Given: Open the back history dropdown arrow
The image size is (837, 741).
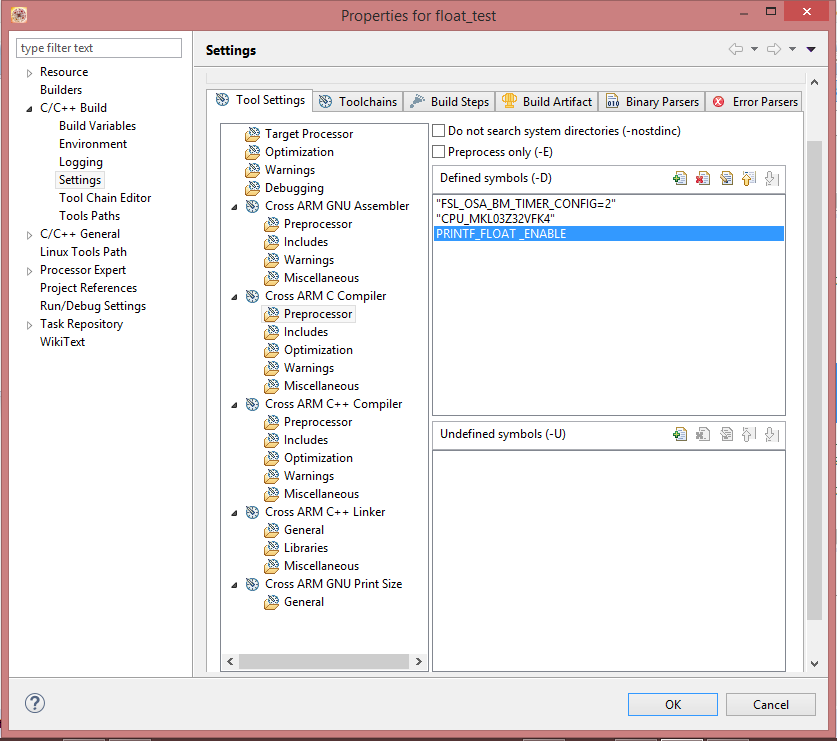Looking at the screenshot, I should (x=754, y=49).
